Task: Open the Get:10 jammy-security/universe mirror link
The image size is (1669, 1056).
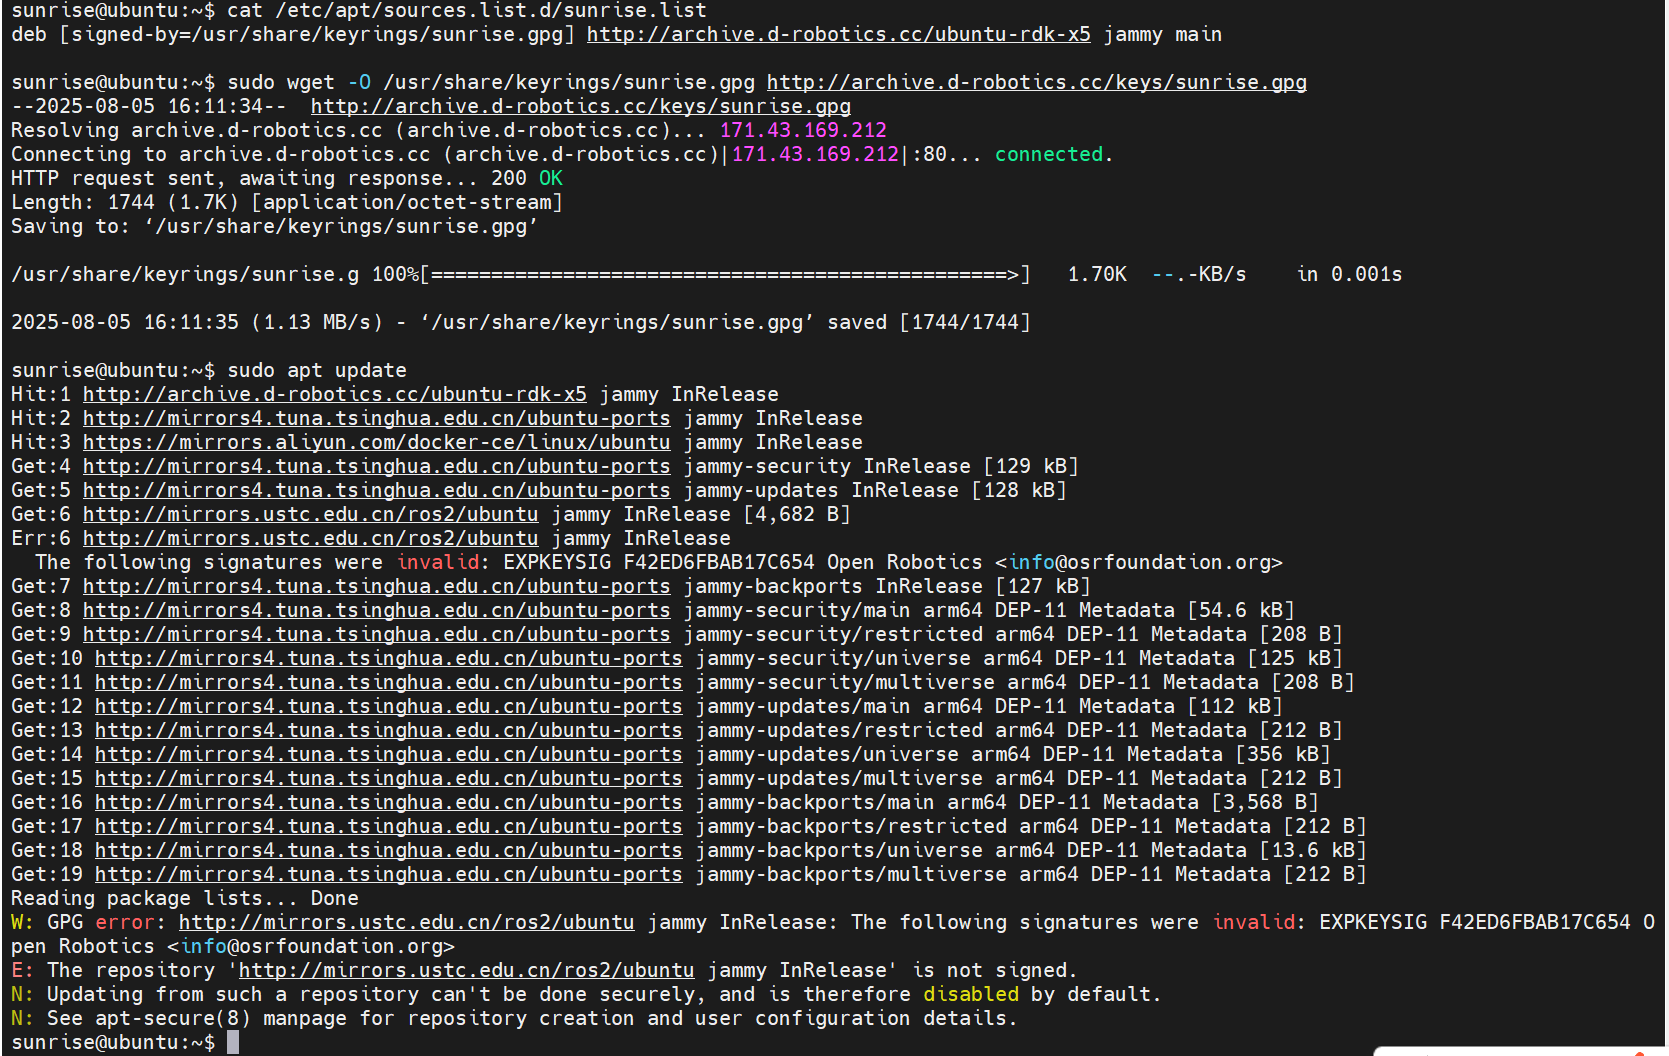Action: pos(388,659)
